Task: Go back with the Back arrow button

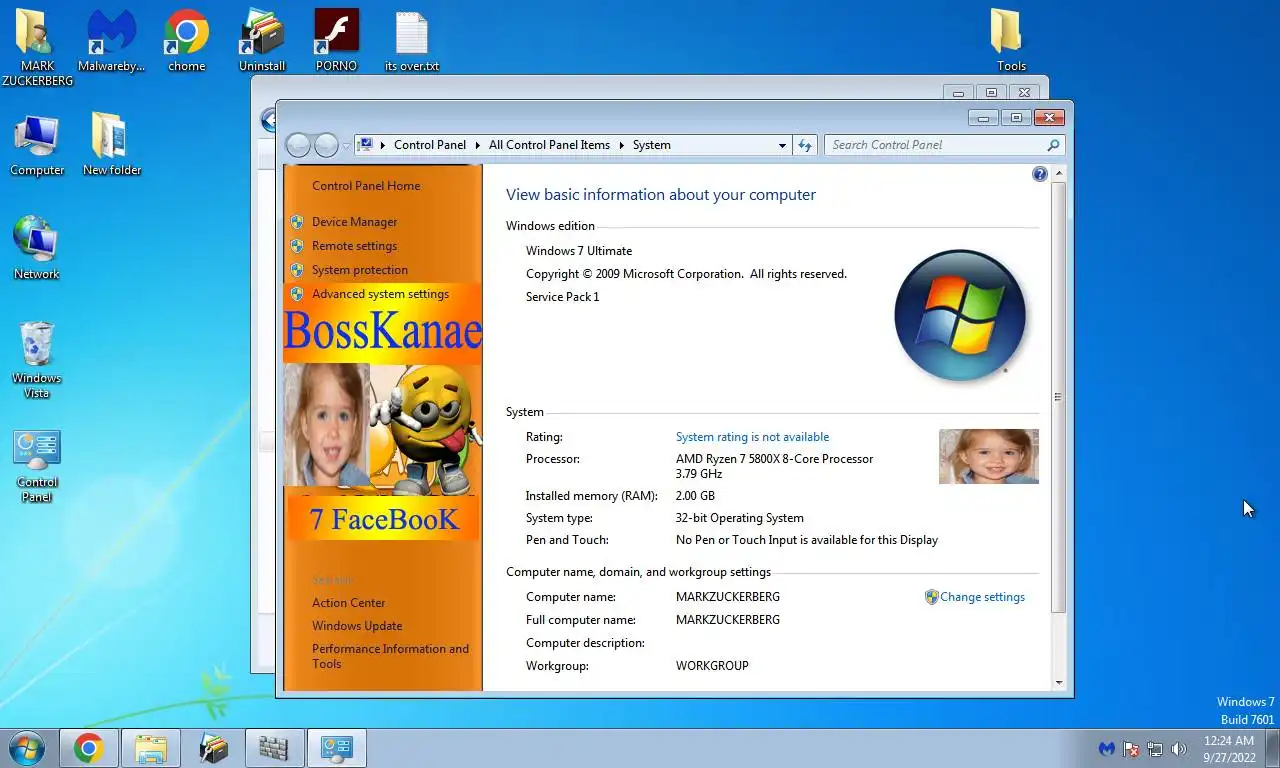Action: (x=298, y=145)
